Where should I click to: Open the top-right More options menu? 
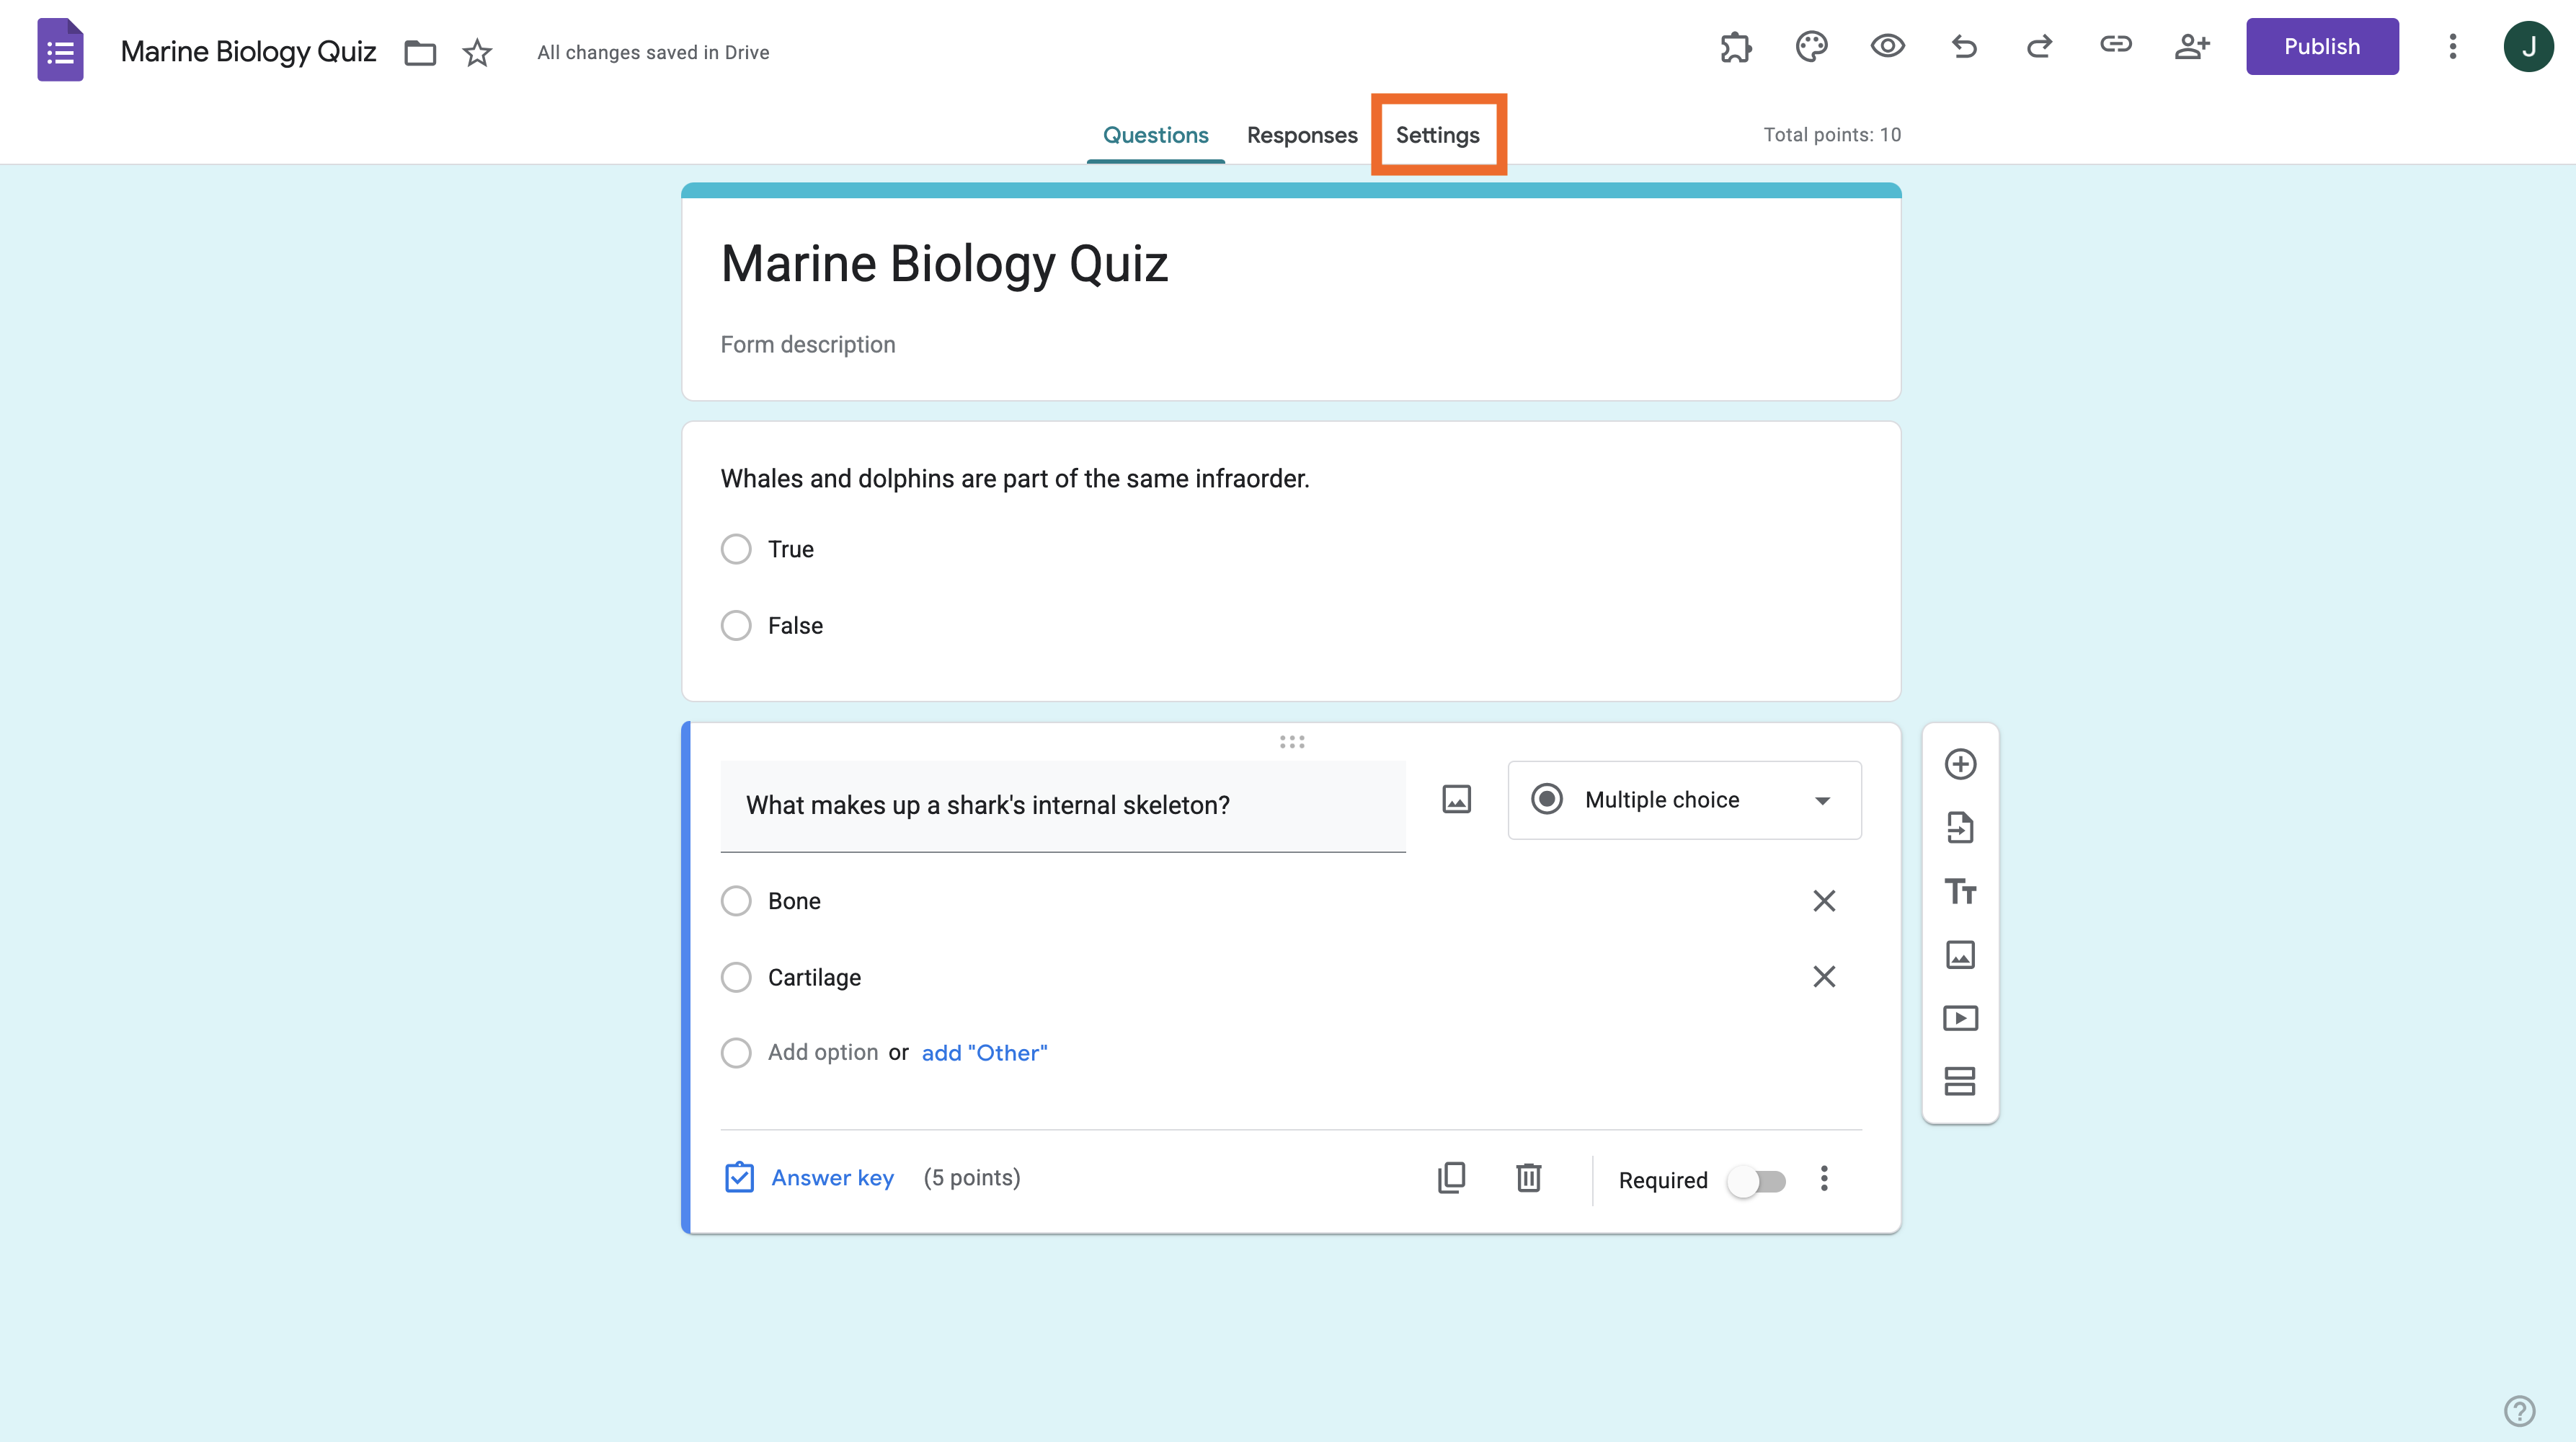(x=2452, y=47)
